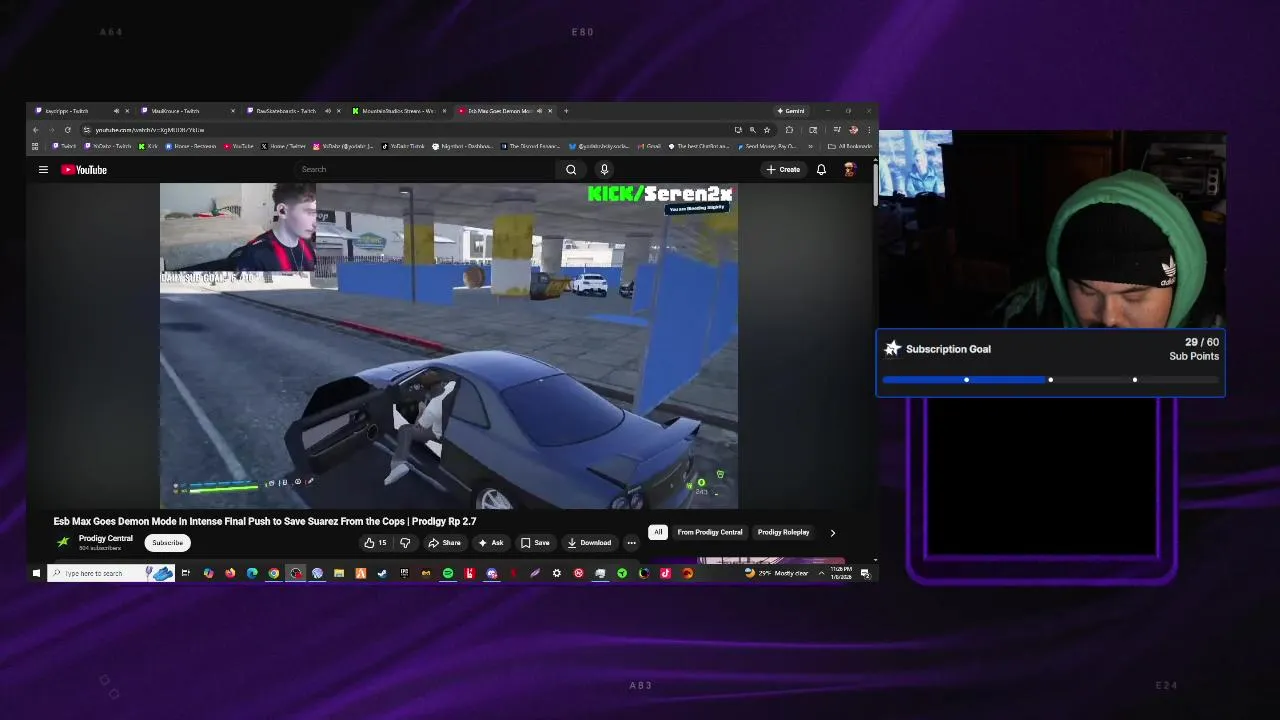Select the From Prodigy Central chip
Viewport: 1280px width, 720px height.
(x=710, y=533)
